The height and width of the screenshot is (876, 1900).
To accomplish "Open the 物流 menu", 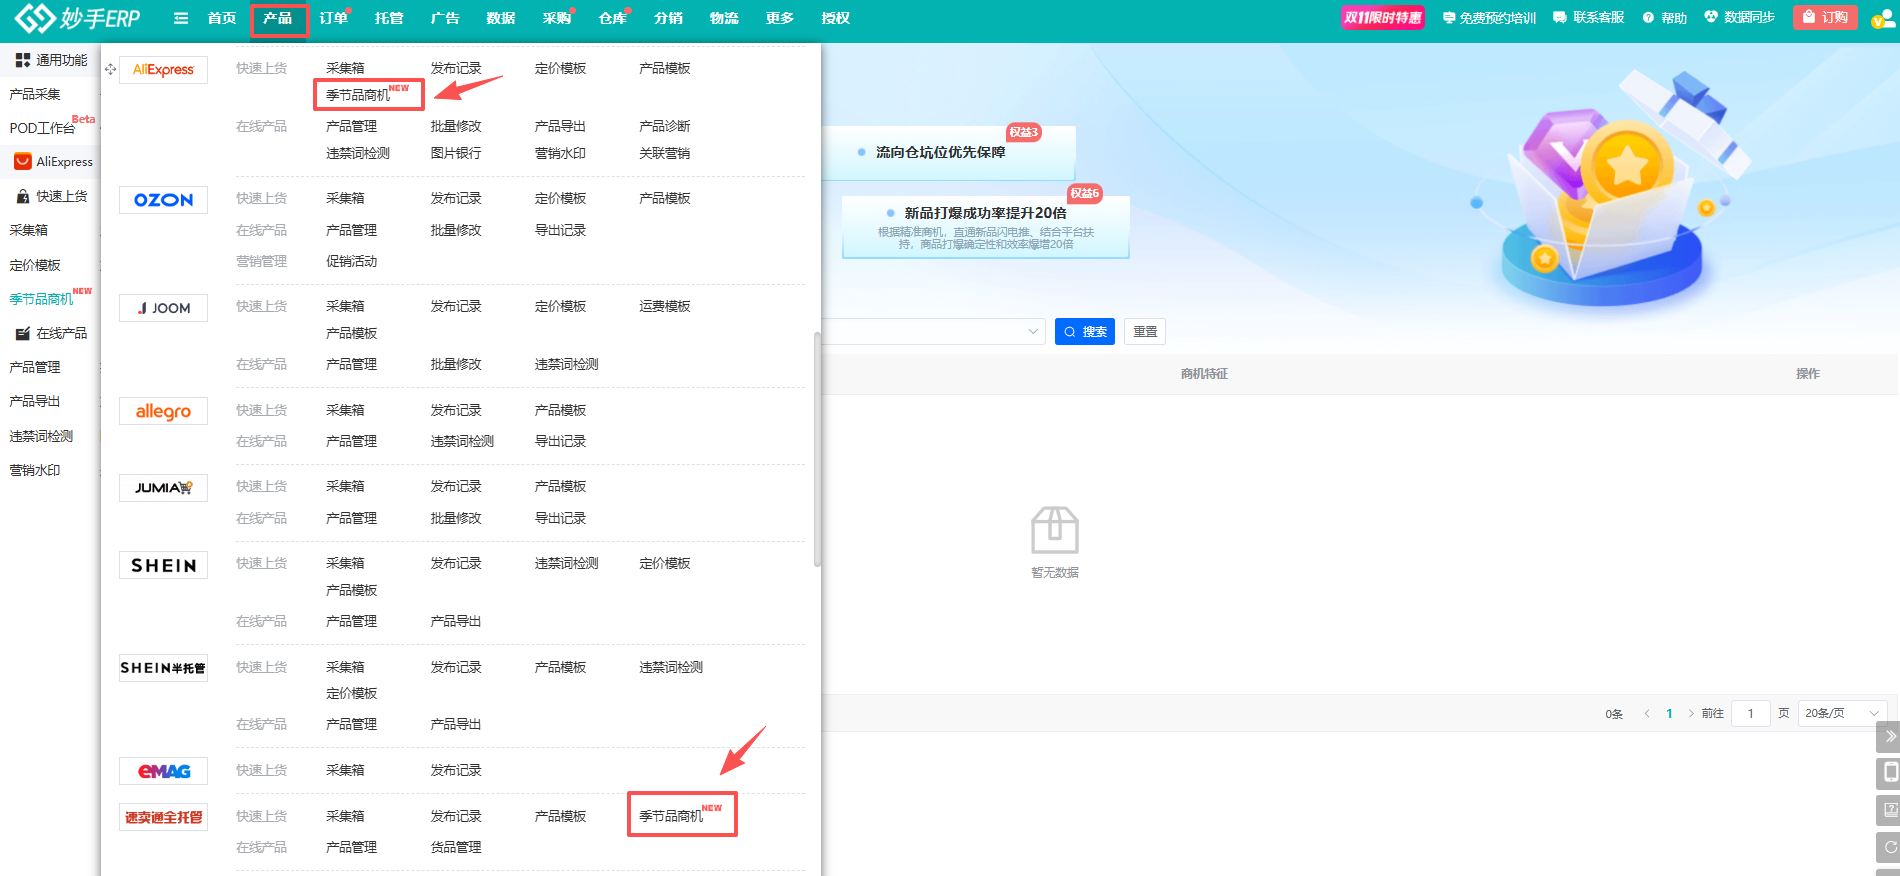I will tap(724, 18).
